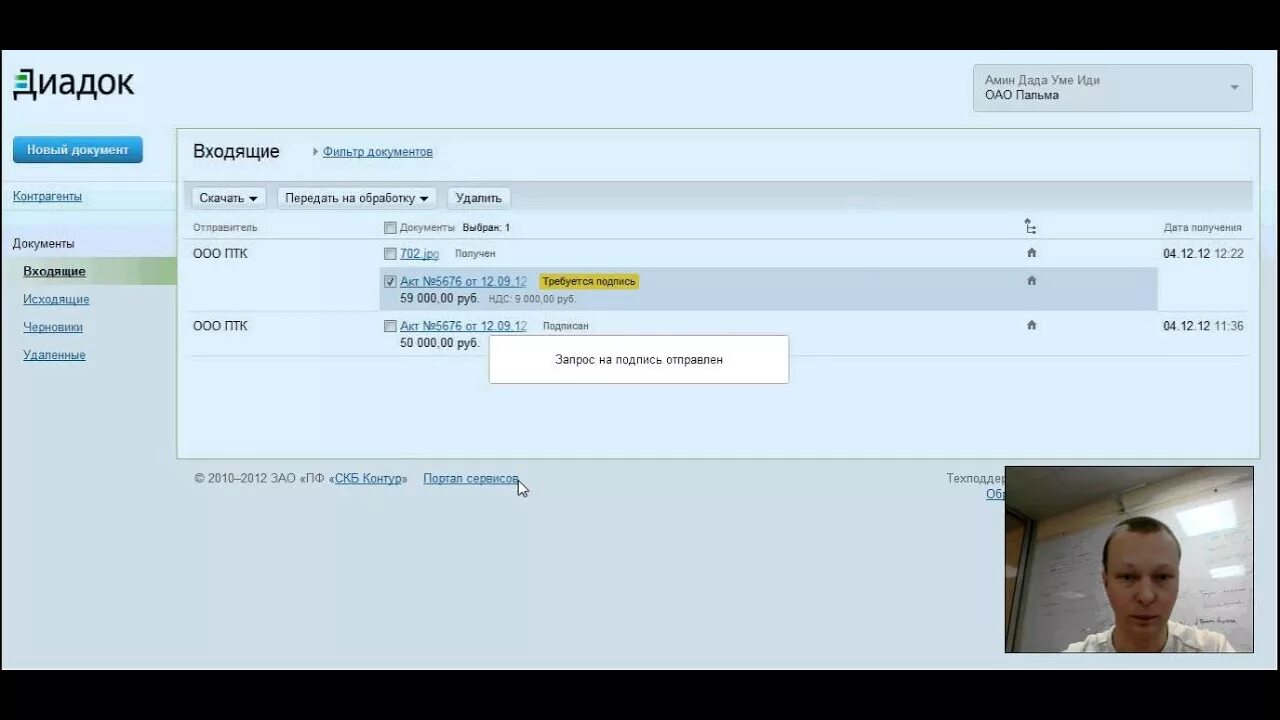Screen dimensions: 1280x720
Task: Check the Акт №5676 Подписан checkbox
Action: pyautogui.click(x=390, y=326)
